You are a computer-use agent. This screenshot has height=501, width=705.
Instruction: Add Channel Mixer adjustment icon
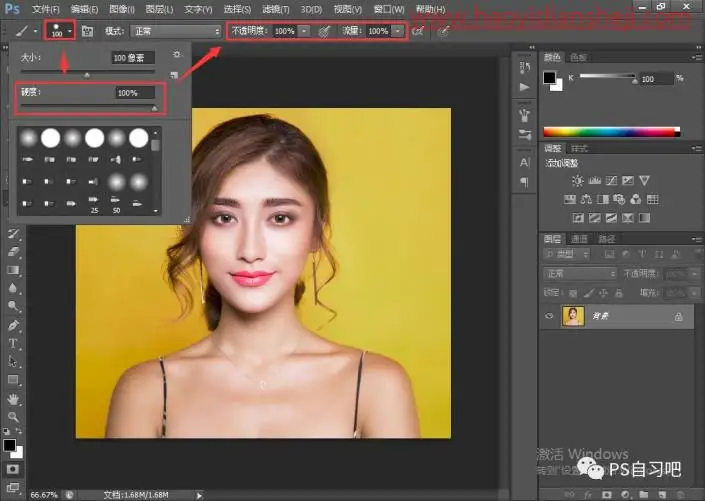tap(636, 199)
